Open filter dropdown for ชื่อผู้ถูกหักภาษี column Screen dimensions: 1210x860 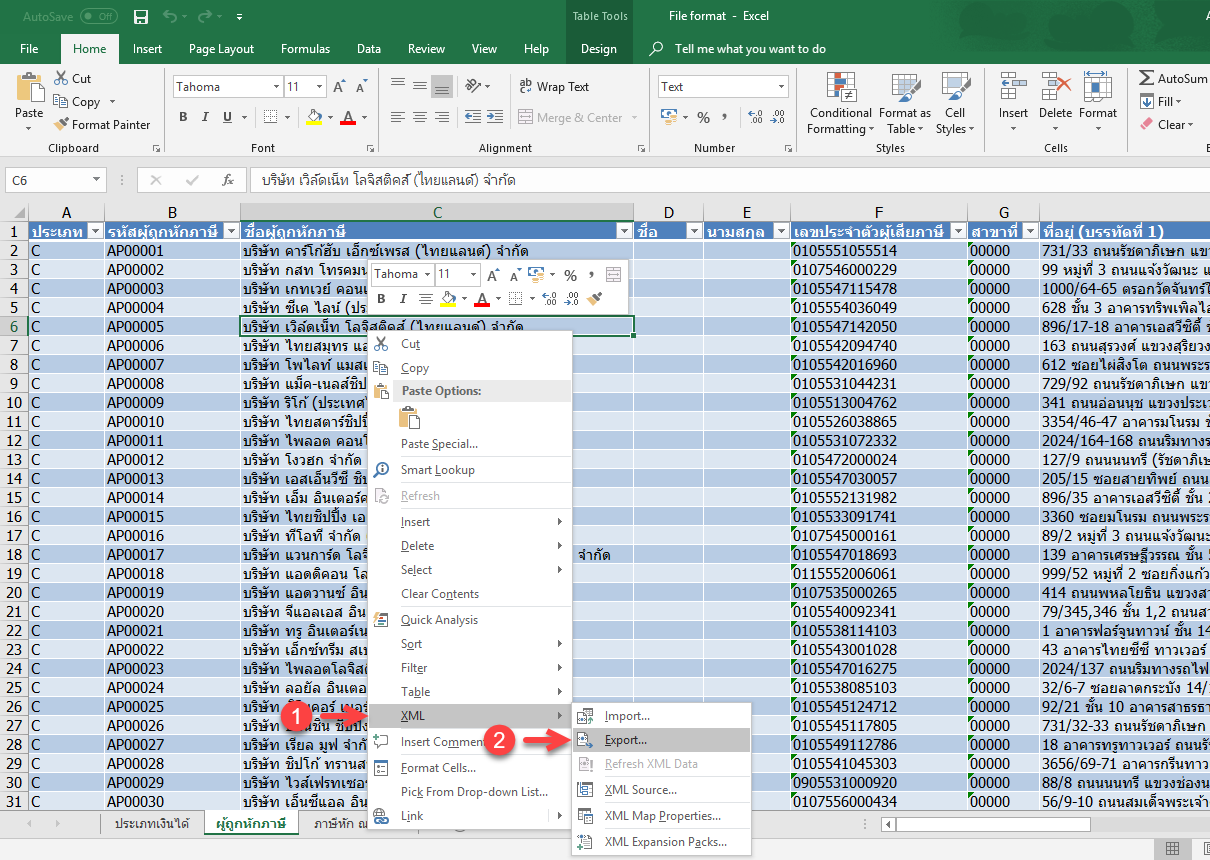[x=624, y=231]
